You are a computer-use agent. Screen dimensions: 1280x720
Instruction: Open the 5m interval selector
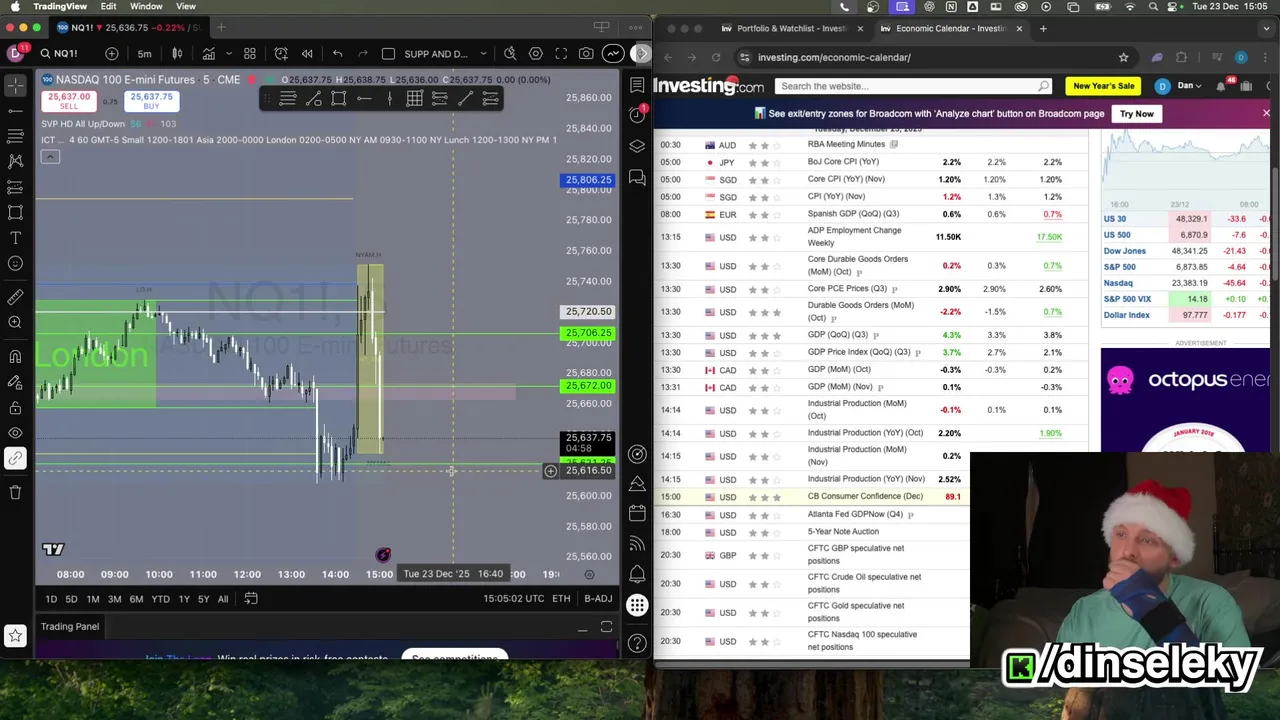tap(145, 53)
